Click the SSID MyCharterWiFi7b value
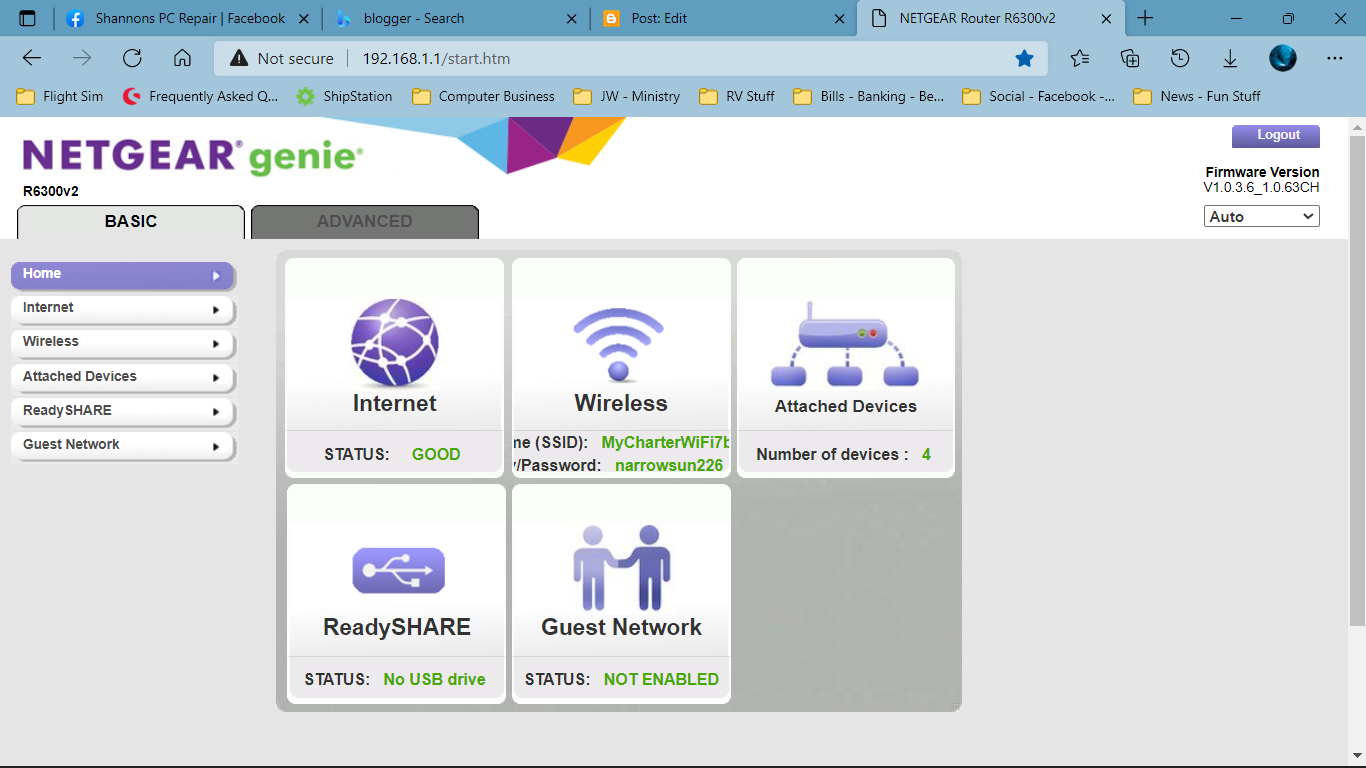 point(666,442)
